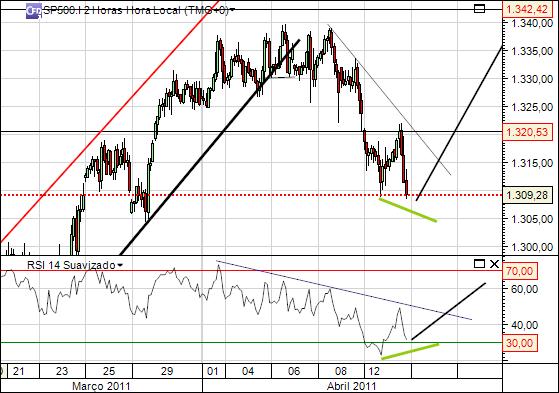Click the Abril 2011 month label
Image resolution: width=559 pixels, height=393 pixels.
(352, 386)
